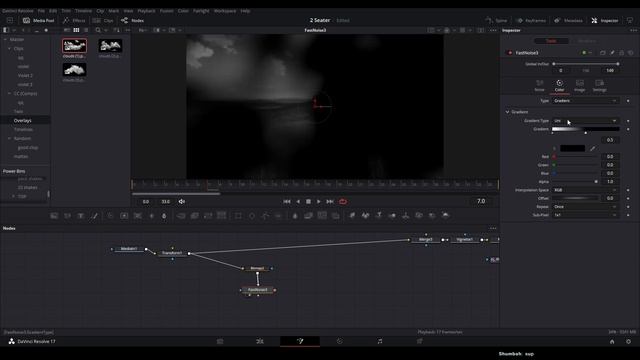Select the FastNoise3 node
The width and height of the screenshot is (640, 360).
point(258,290)
